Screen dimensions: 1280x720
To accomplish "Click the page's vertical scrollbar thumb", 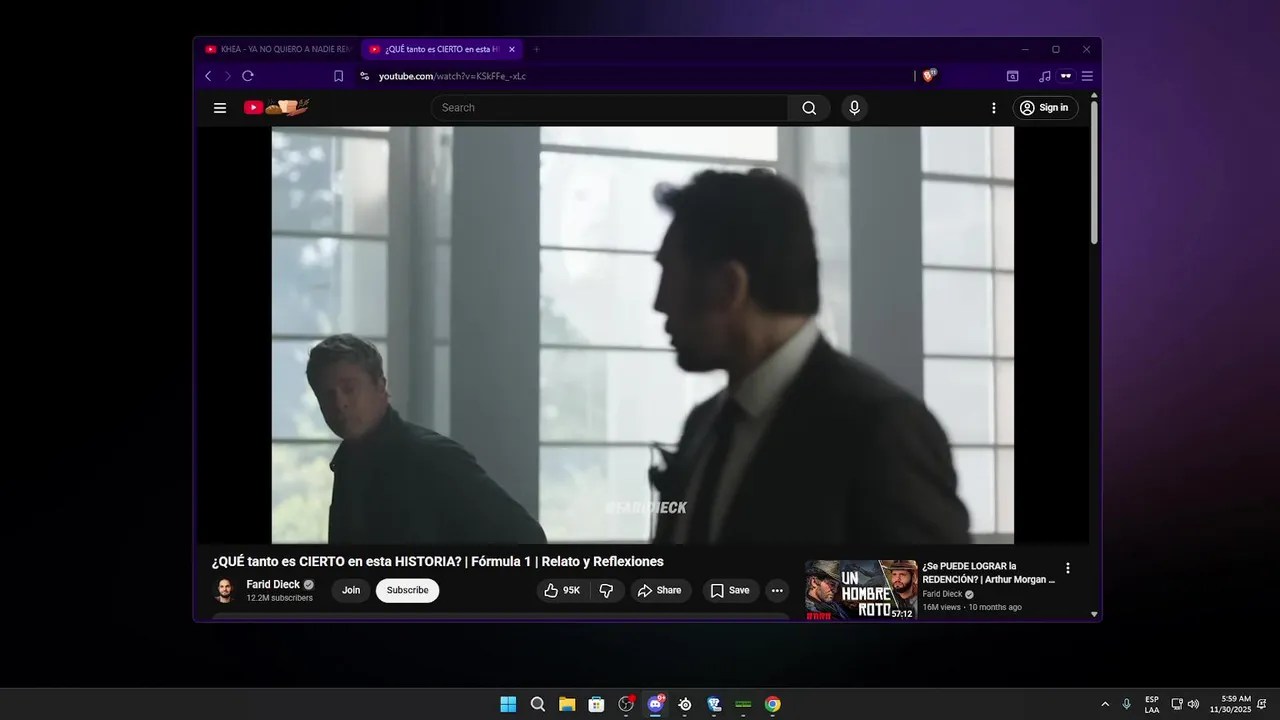I will (1094, 170).
